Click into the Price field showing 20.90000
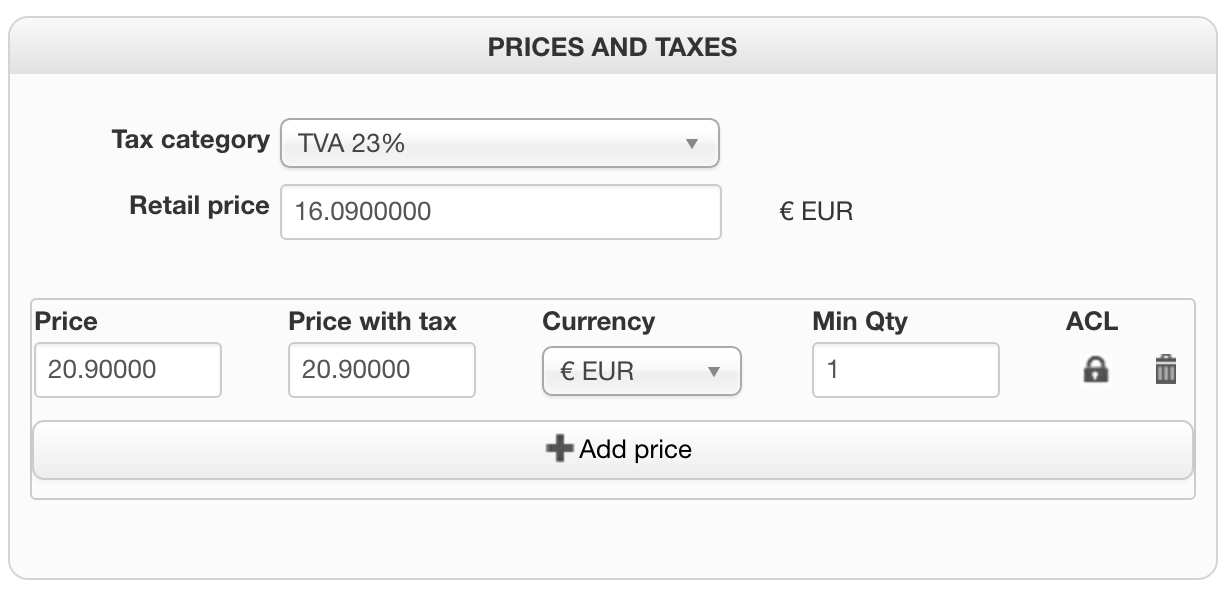Viewport: 1224px width, 602px height. tap(127, 370)
